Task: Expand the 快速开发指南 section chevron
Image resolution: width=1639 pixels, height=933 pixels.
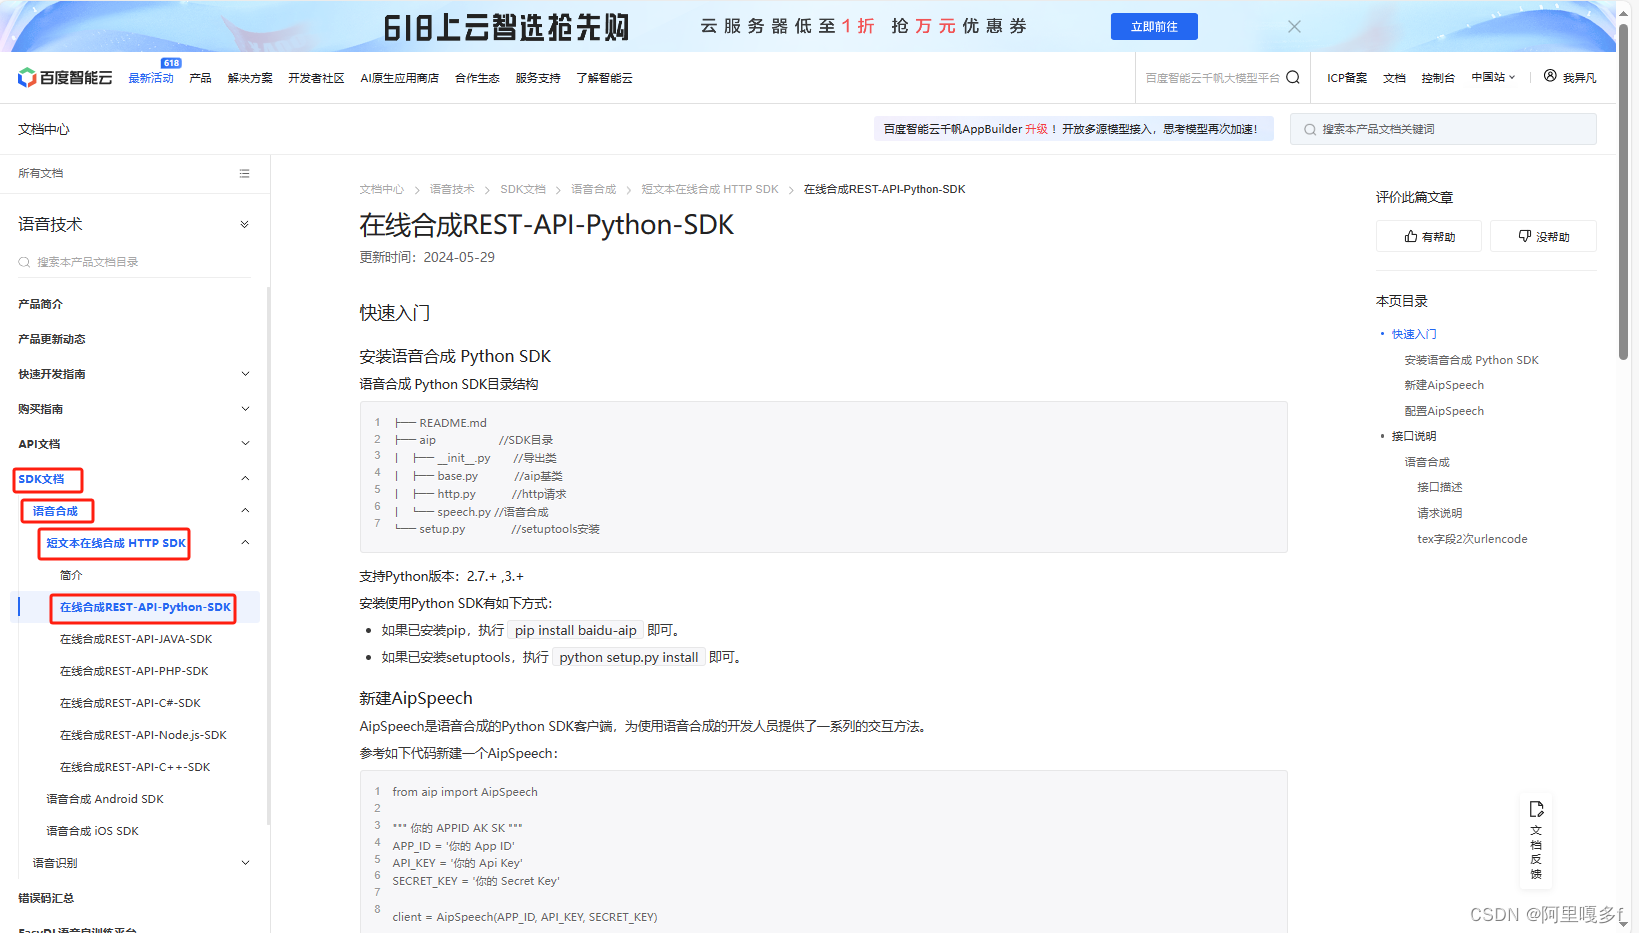Action: pyautogui.click(x=246, y=373)
